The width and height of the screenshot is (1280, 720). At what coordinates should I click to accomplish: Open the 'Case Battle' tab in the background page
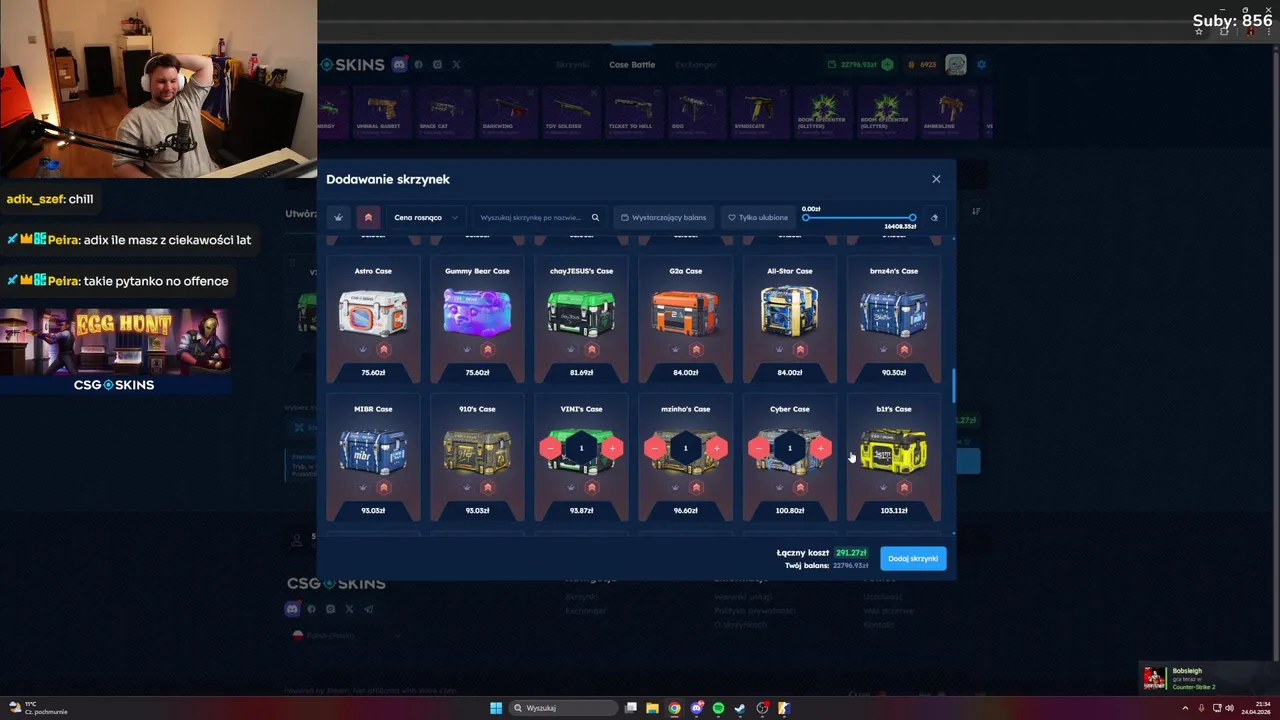(632, 65)
